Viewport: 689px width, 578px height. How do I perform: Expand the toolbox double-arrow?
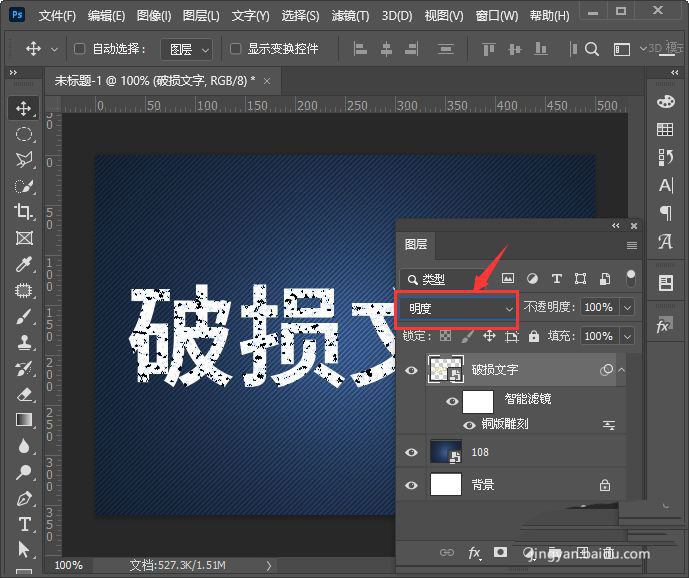pyautogui.click(x=13, y=73)
